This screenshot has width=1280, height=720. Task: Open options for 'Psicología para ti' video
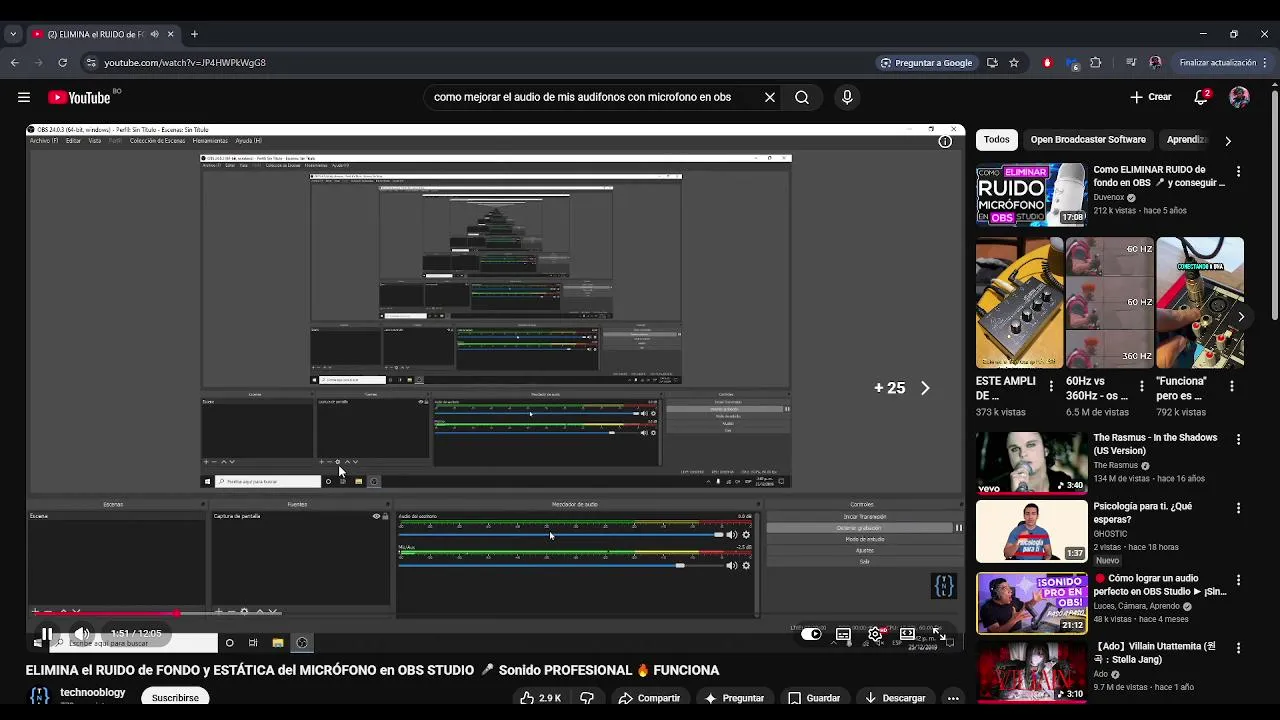1238,508
